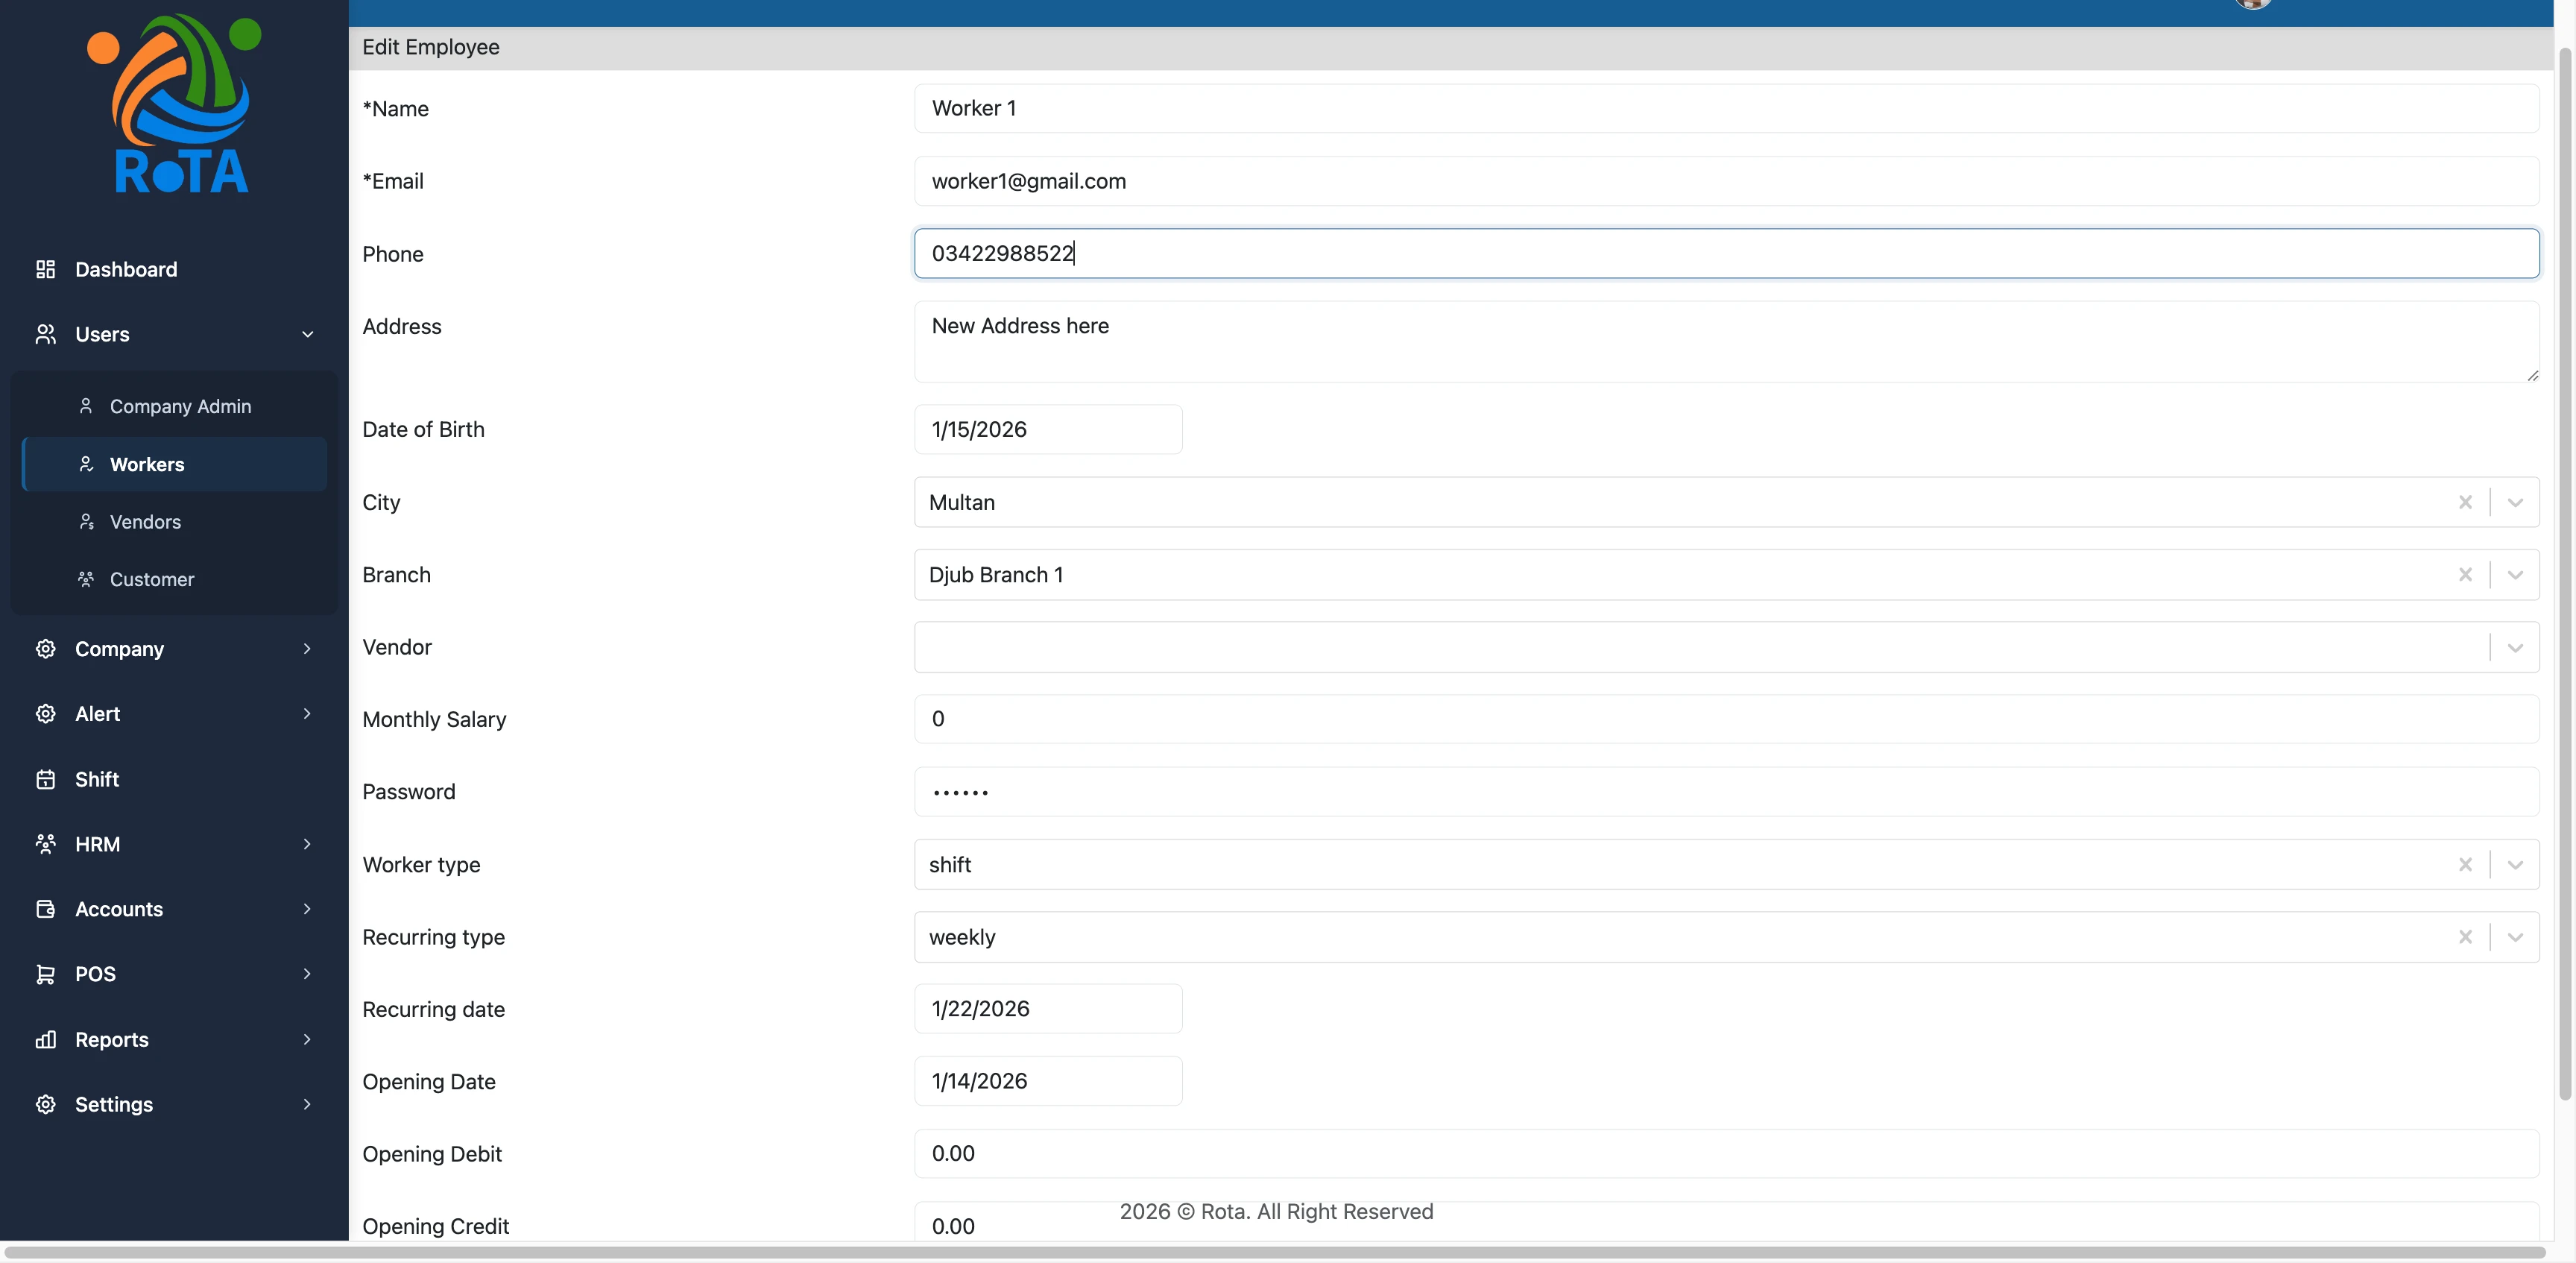Image resolution: width=2576 pixels, height=1263 pixels.
Task: Click the Shift calendar icon
Action: tap(45, 779)
